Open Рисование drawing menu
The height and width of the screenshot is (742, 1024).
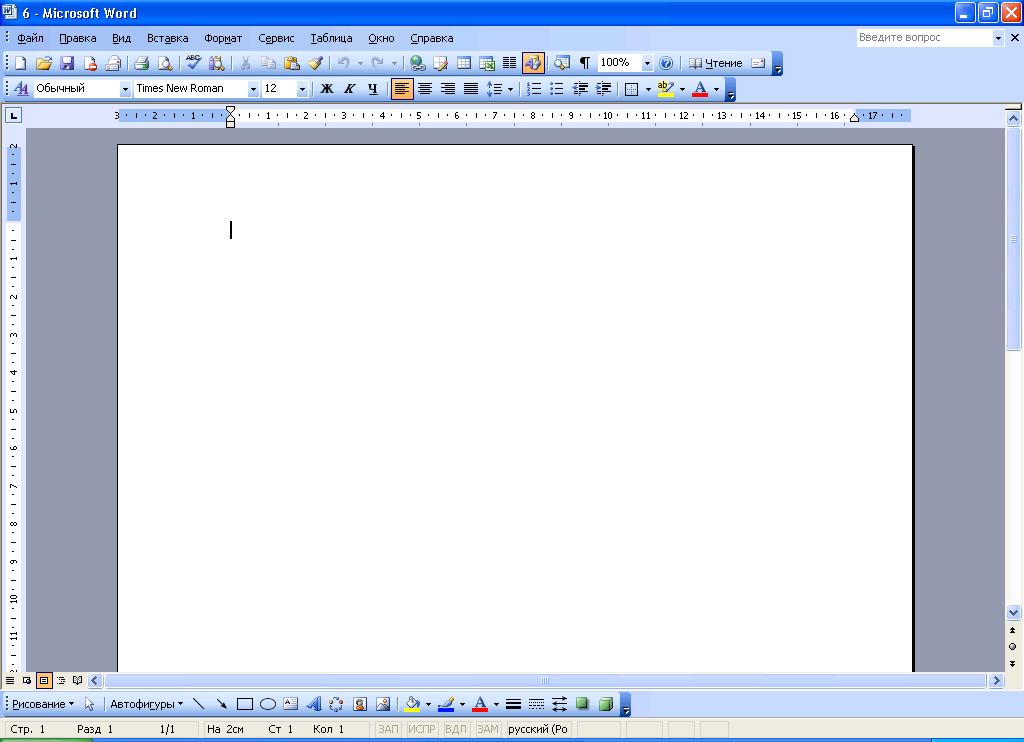click(43, 704)
